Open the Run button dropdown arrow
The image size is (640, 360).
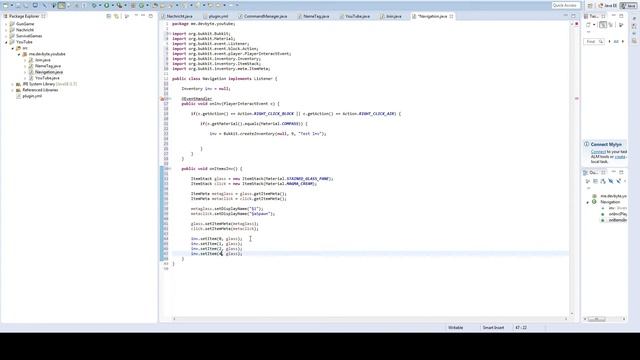pos(112,5)
